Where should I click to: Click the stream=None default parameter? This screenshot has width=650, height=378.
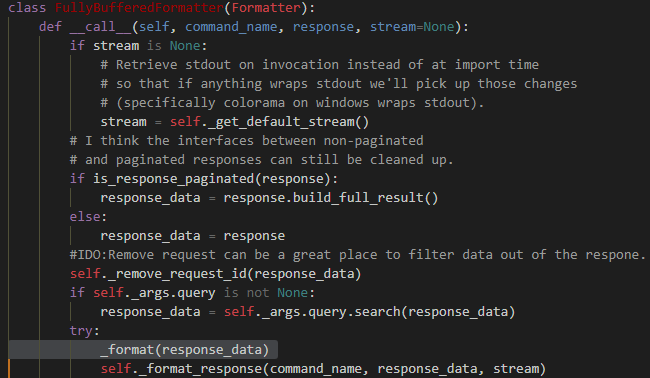412,27
